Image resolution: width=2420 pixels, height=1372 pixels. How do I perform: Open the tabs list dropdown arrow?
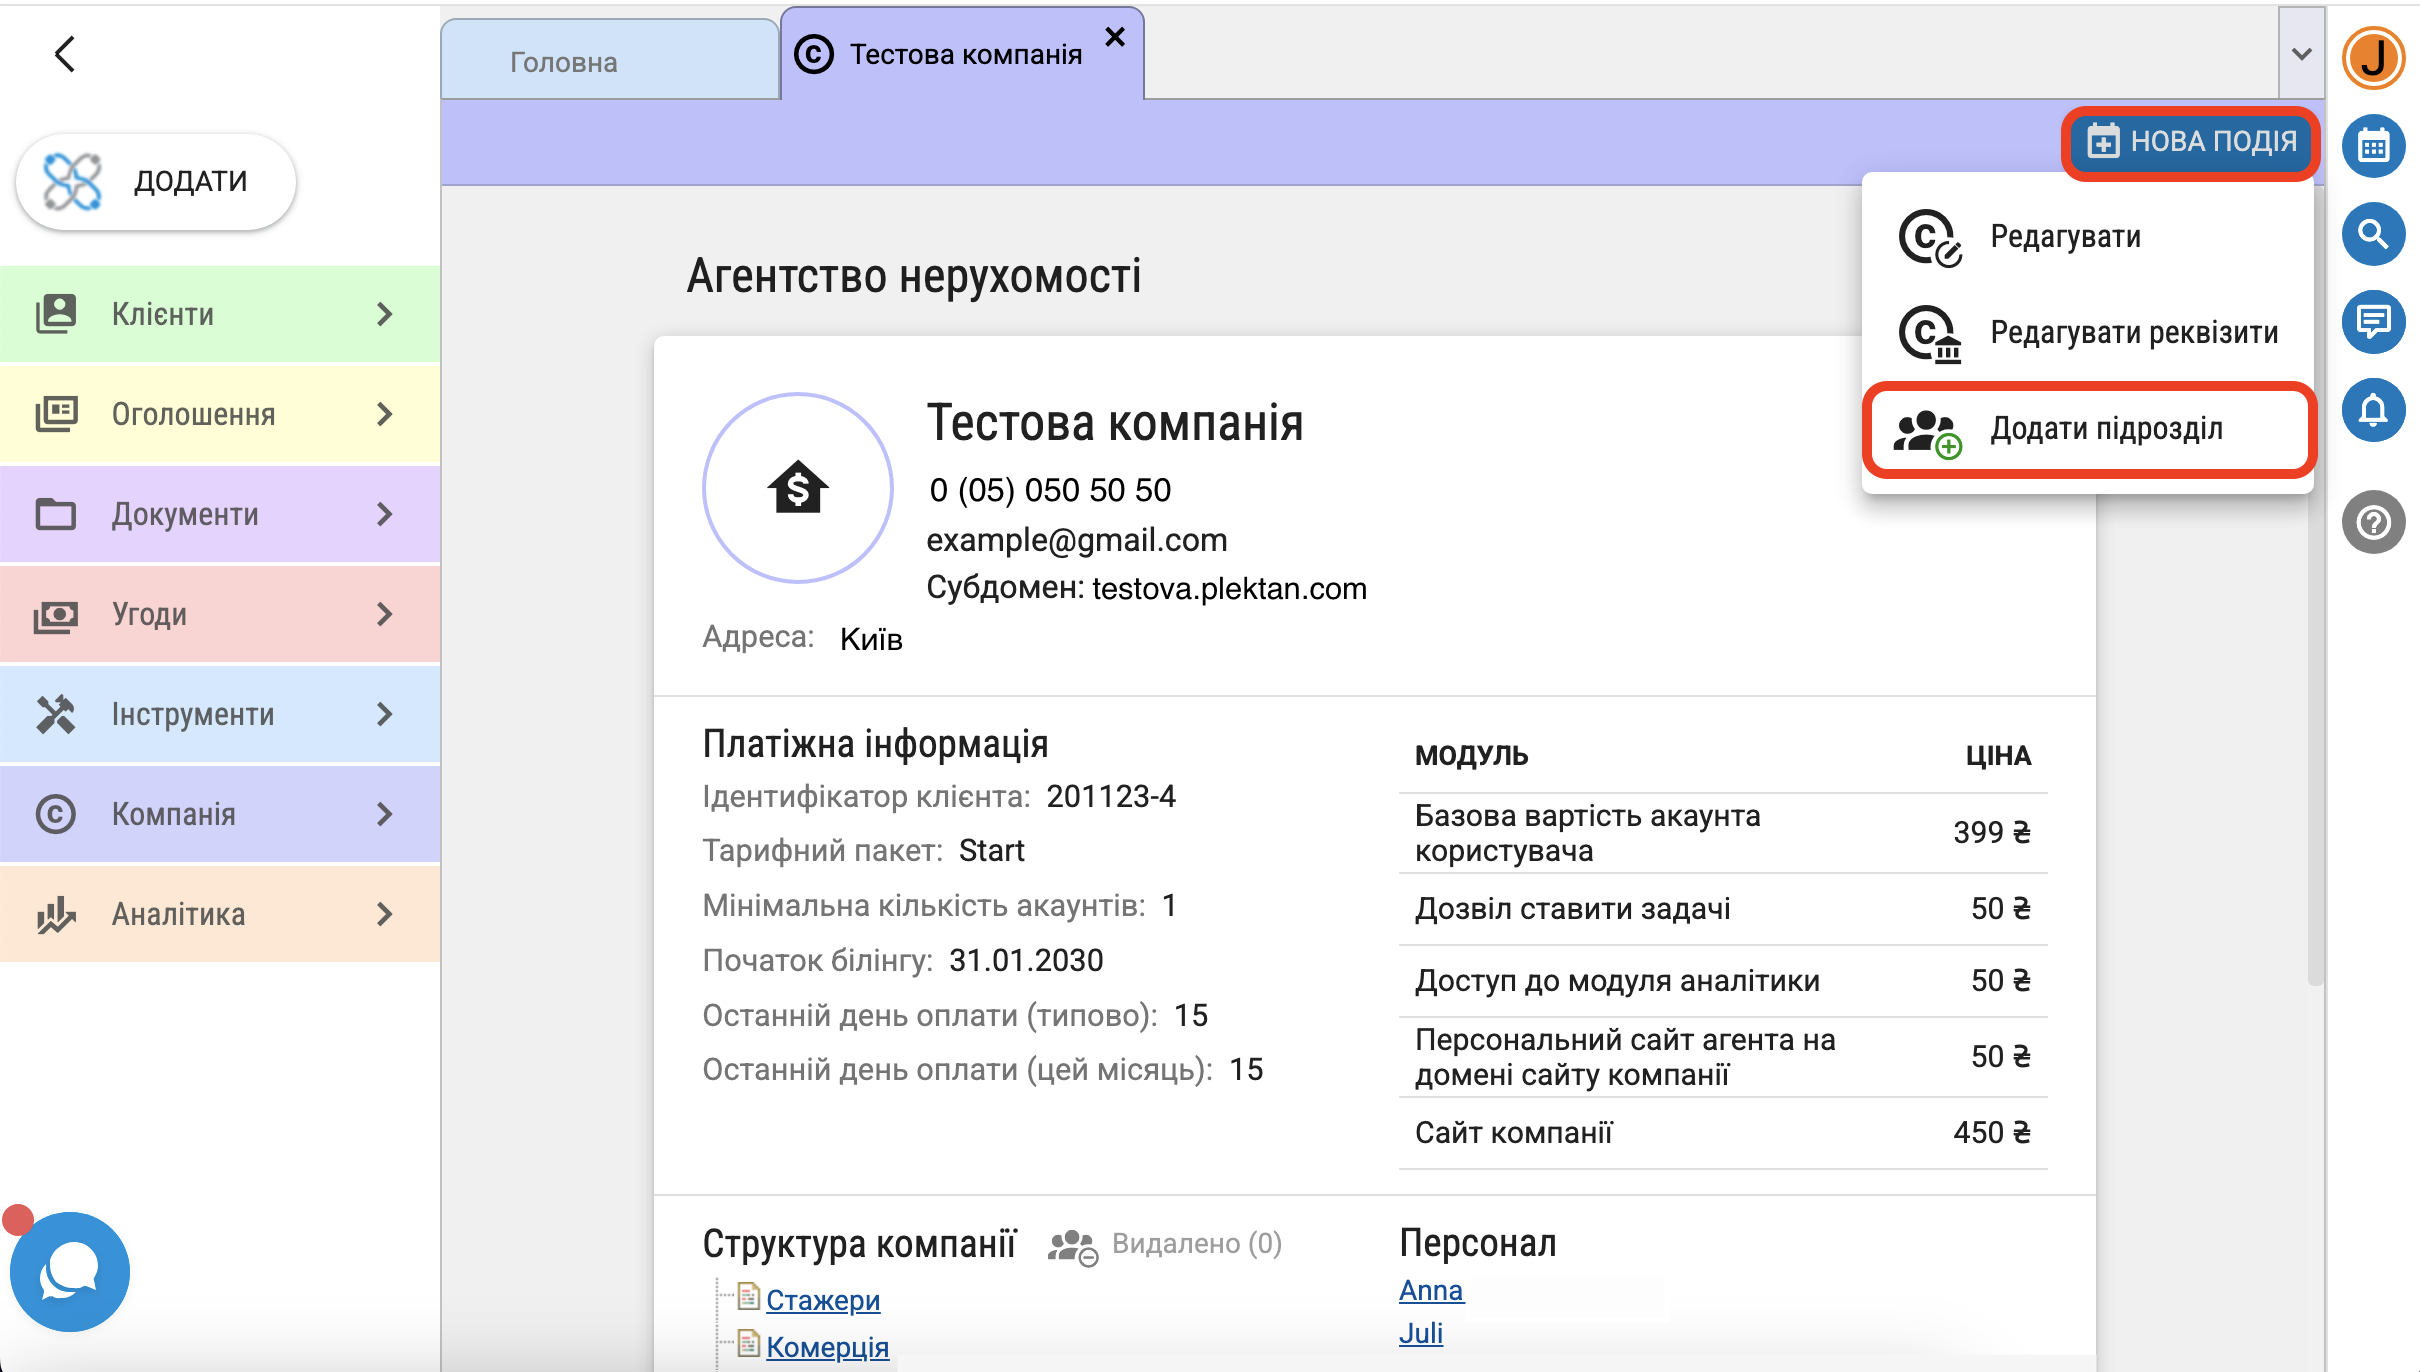click(x=2301, y=54)
